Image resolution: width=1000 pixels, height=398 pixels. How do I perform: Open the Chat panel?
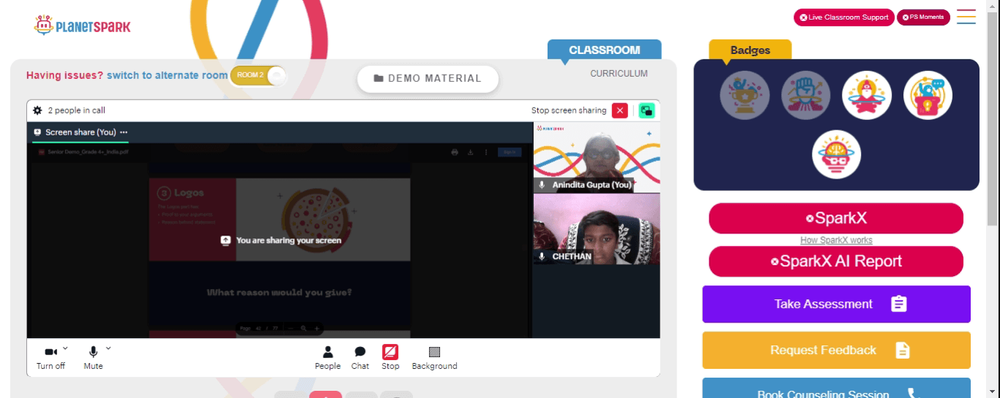click(360, 358)
